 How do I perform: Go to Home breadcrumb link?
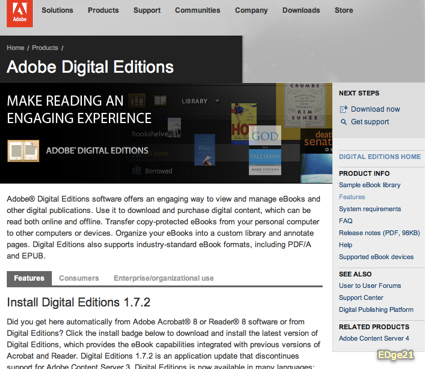[15, 48]
